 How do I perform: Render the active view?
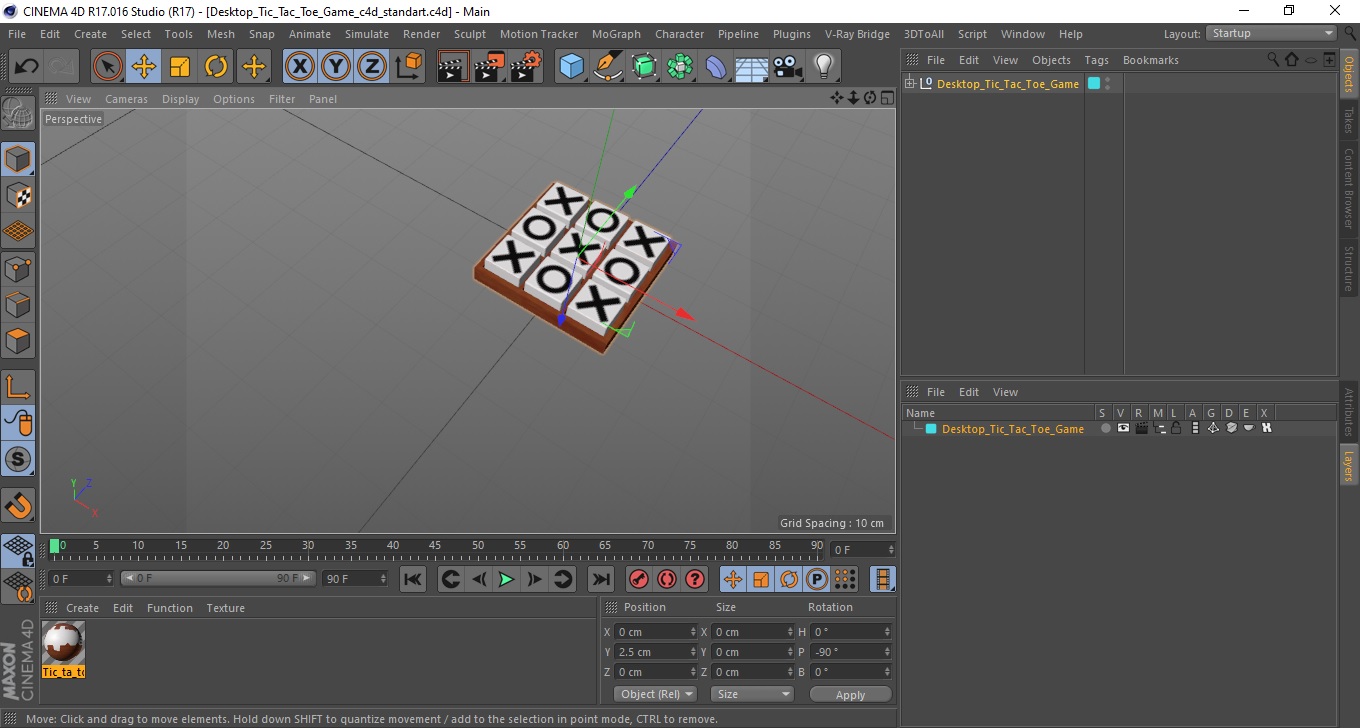pos(453,67)
